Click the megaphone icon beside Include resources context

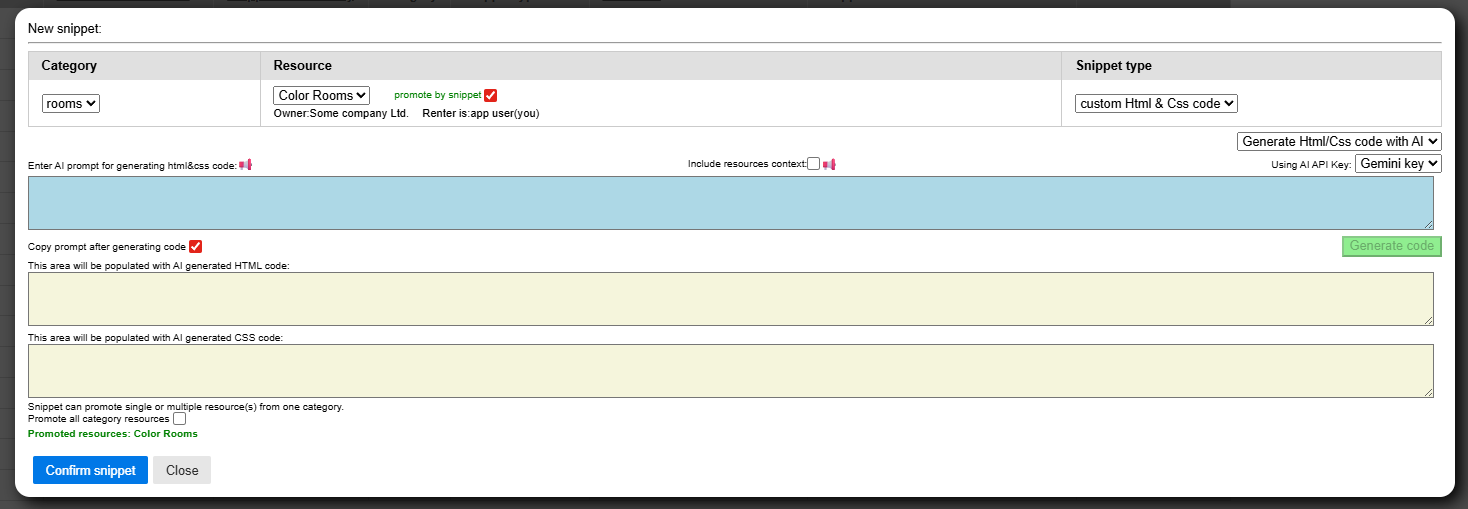(x=829, y=164)
